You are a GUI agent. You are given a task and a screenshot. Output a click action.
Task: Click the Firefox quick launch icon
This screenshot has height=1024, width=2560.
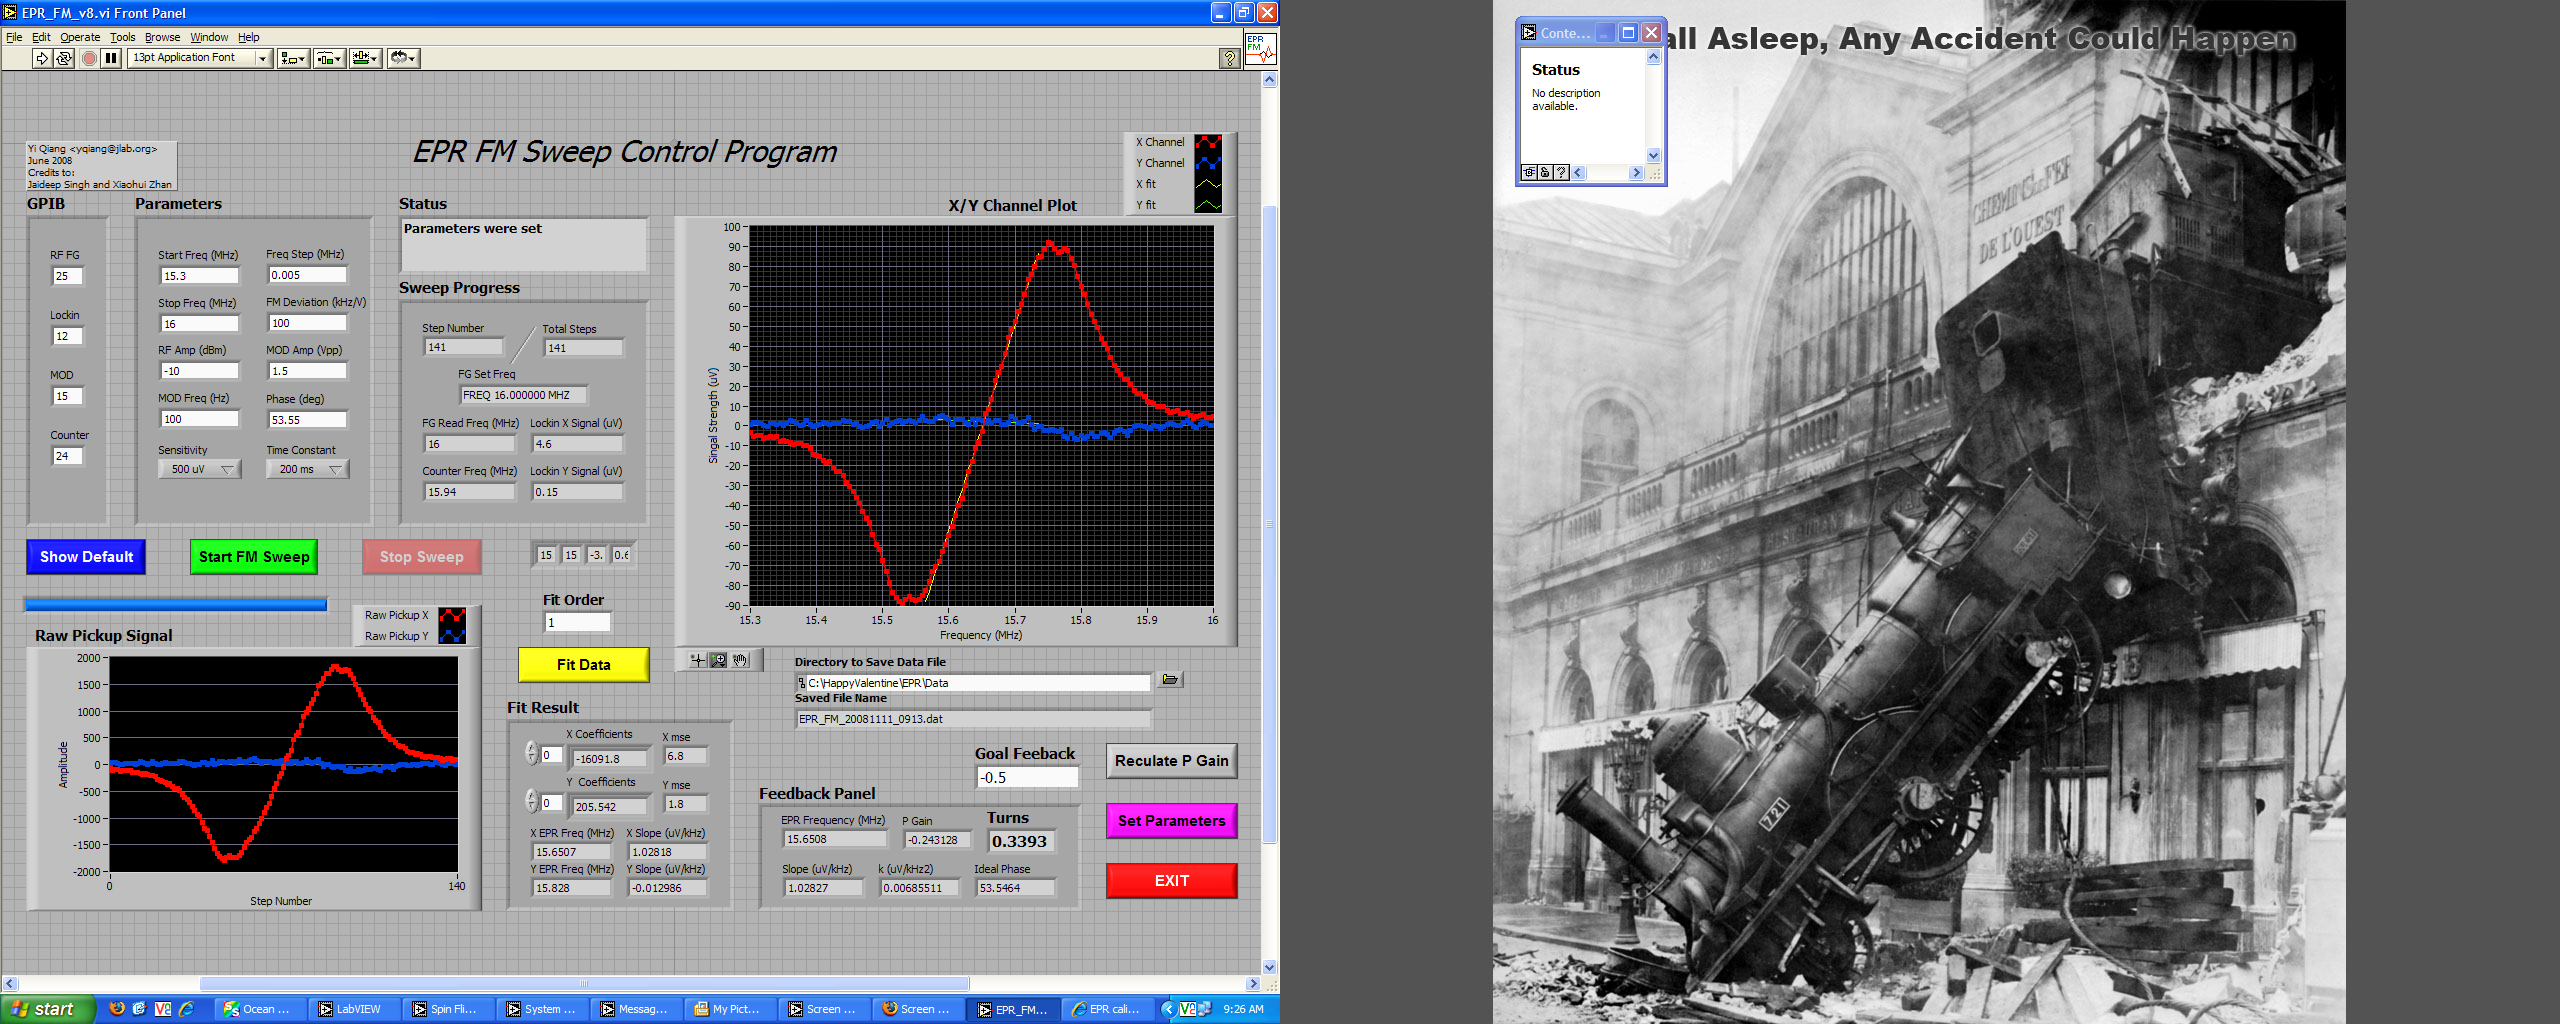click(117, 1008)
